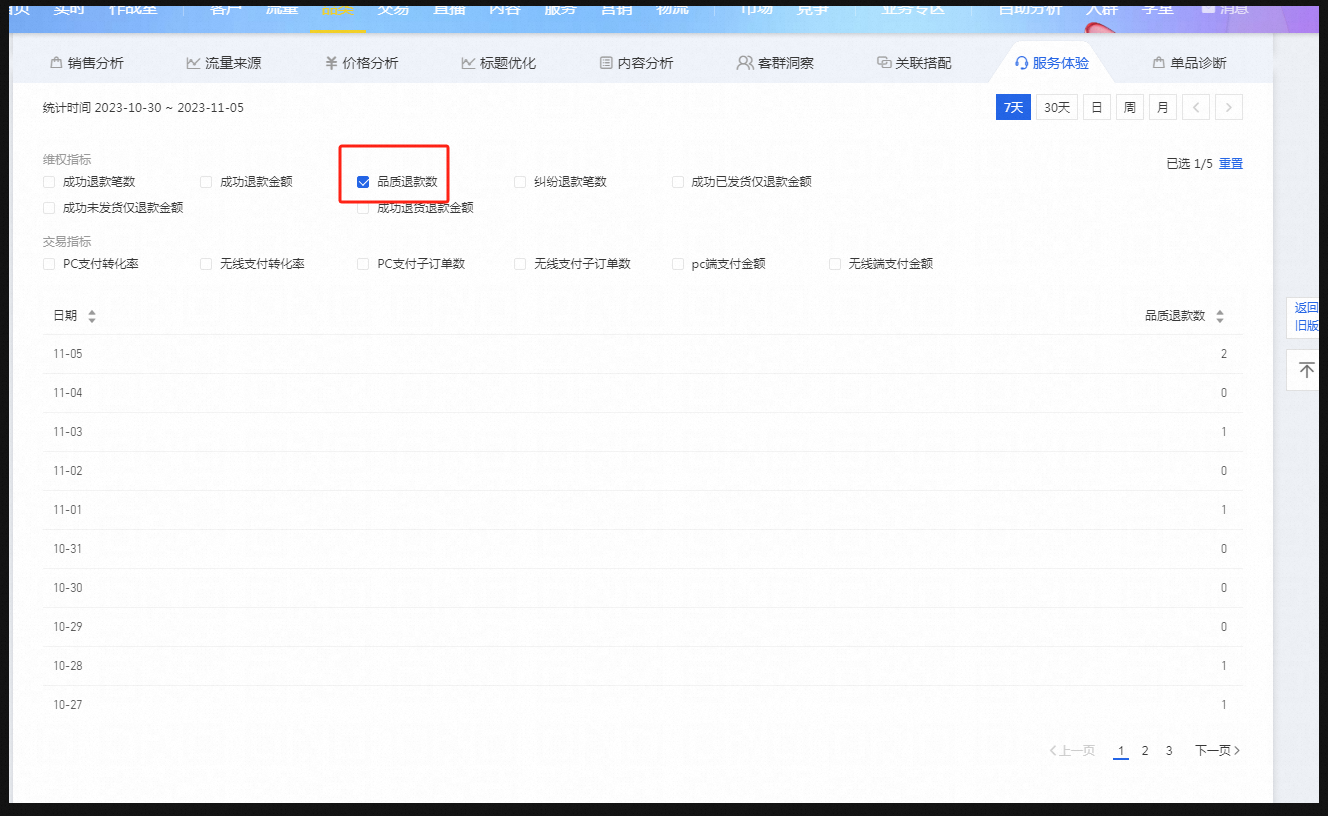Sort by 日期 using its sort arrows
This screenshot has width=1328, height=816.
pos(92,316)
